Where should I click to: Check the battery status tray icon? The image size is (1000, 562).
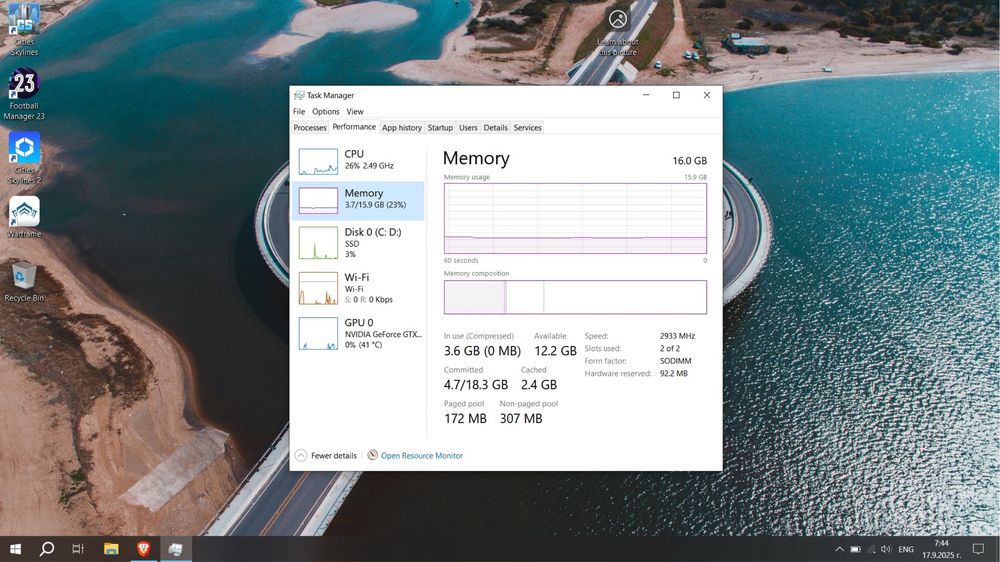[x=855, y=549]
